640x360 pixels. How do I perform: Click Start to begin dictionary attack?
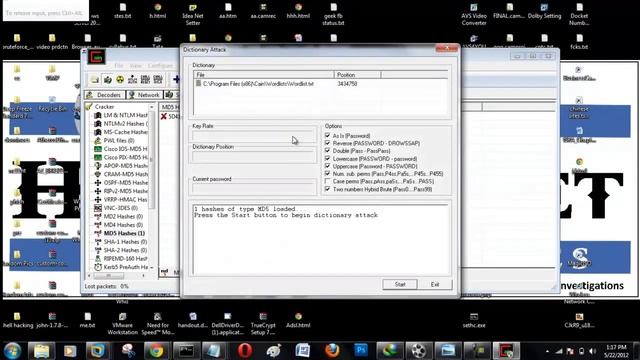point(400,284)
